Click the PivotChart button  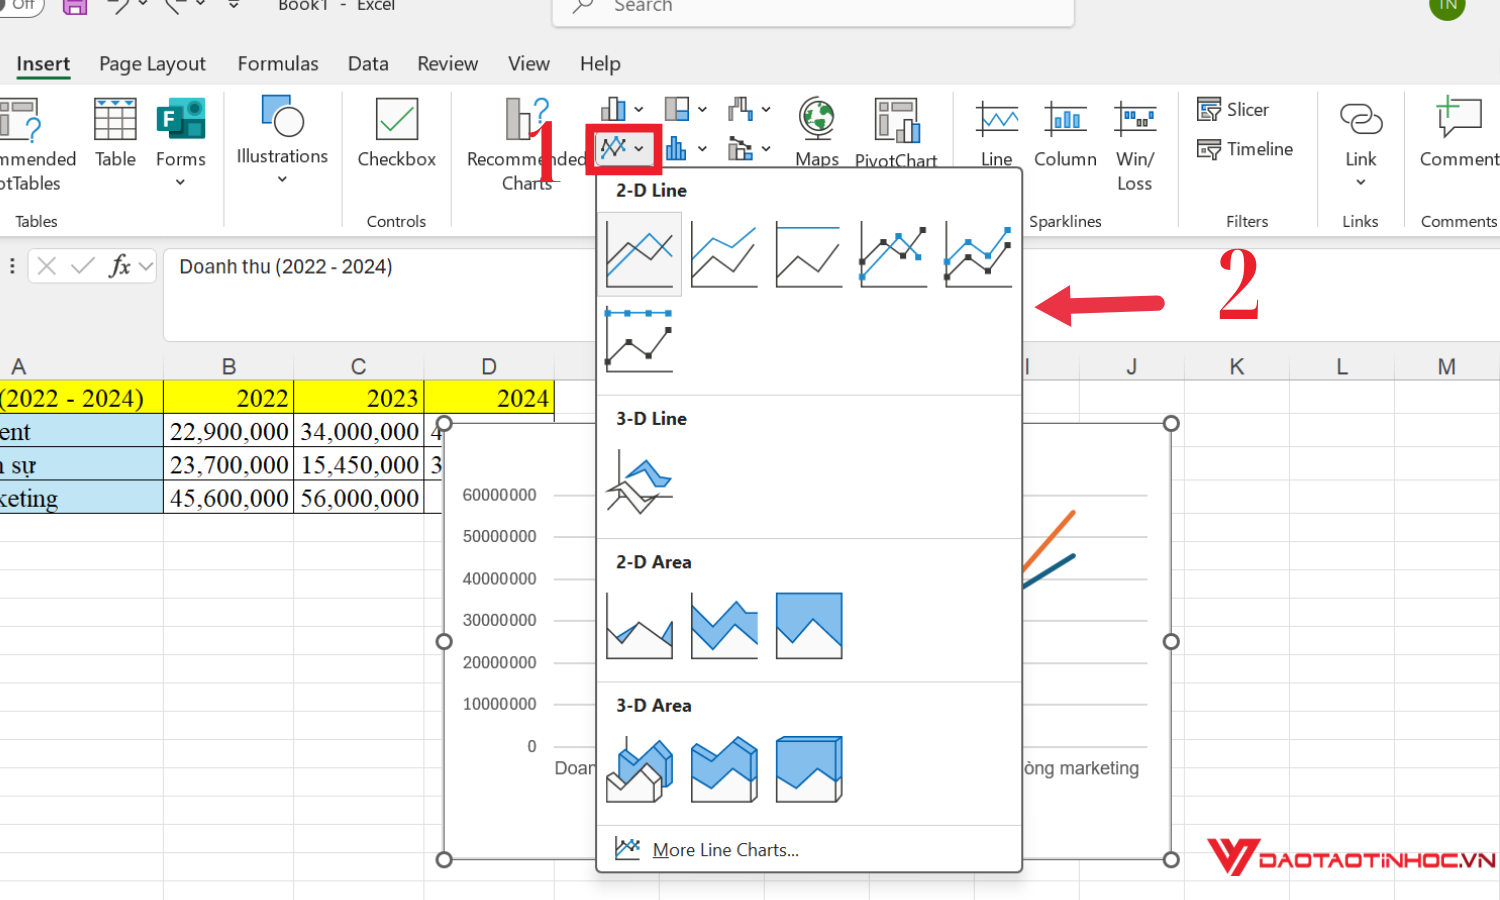coord(896,132)
